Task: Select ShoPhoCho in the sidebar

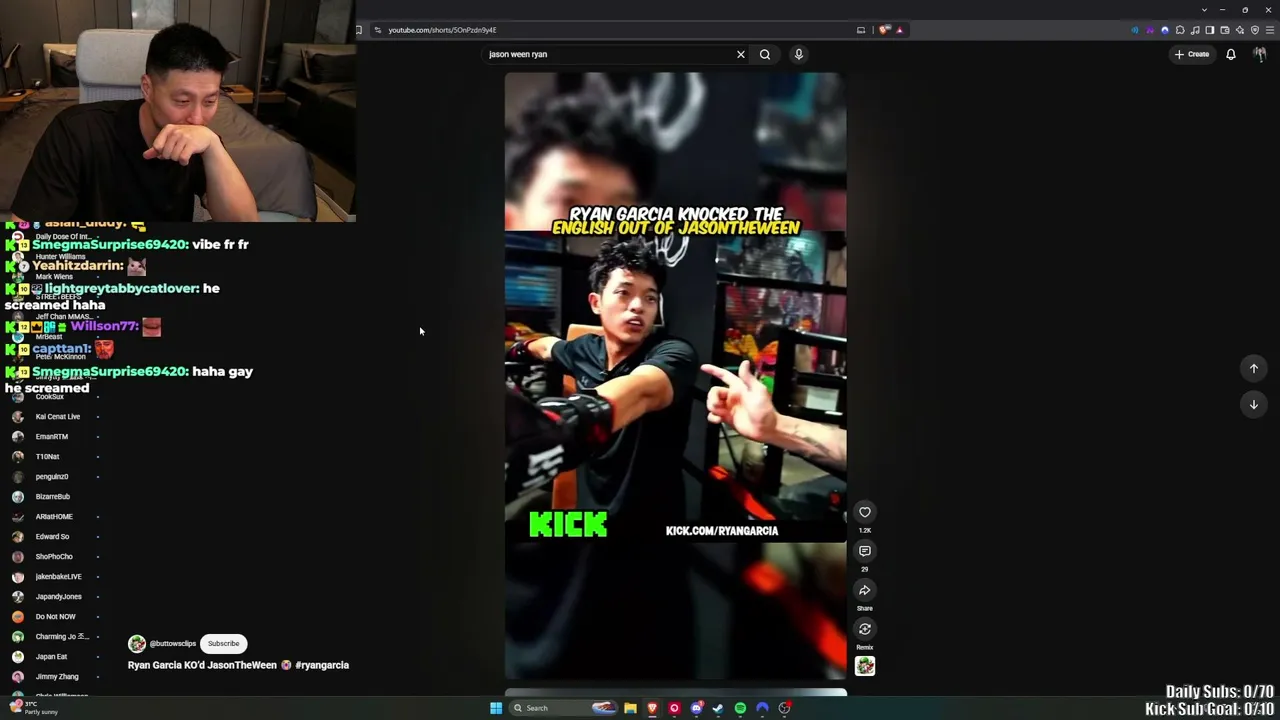Action: (x=56, y=557)
